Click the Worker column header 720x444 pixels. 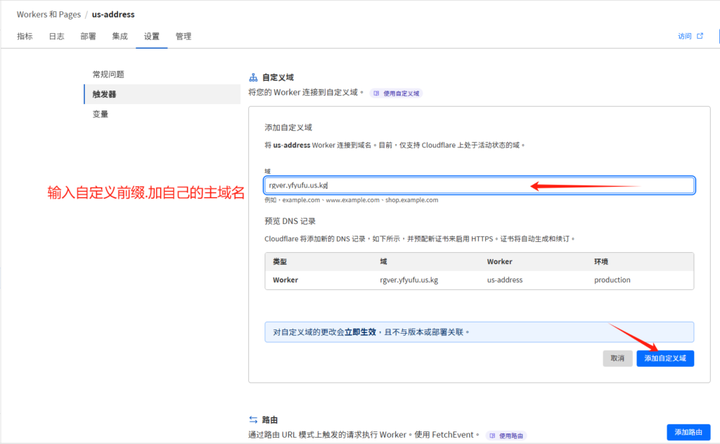(x=500, y=262)
